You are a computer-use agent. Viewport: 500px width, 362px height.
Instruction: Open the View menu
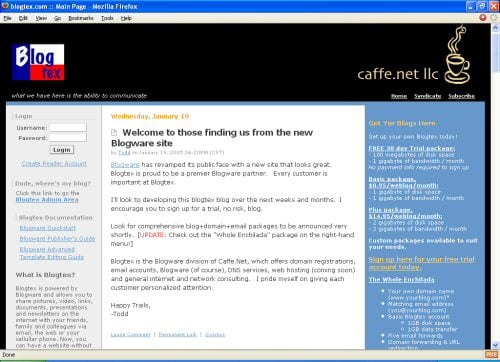[41, 18]
